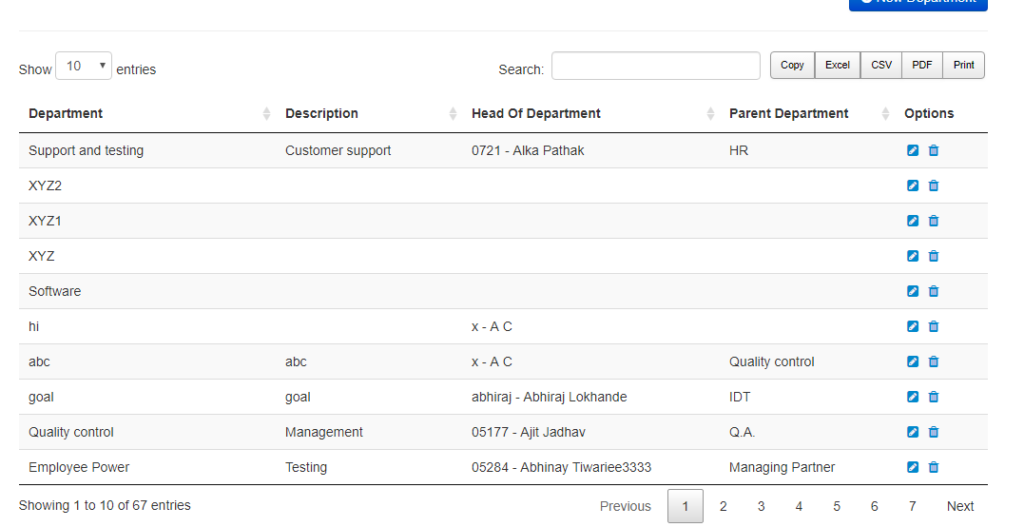Click the Showing 1 to 10 of 67 entries text

point(104,505)
